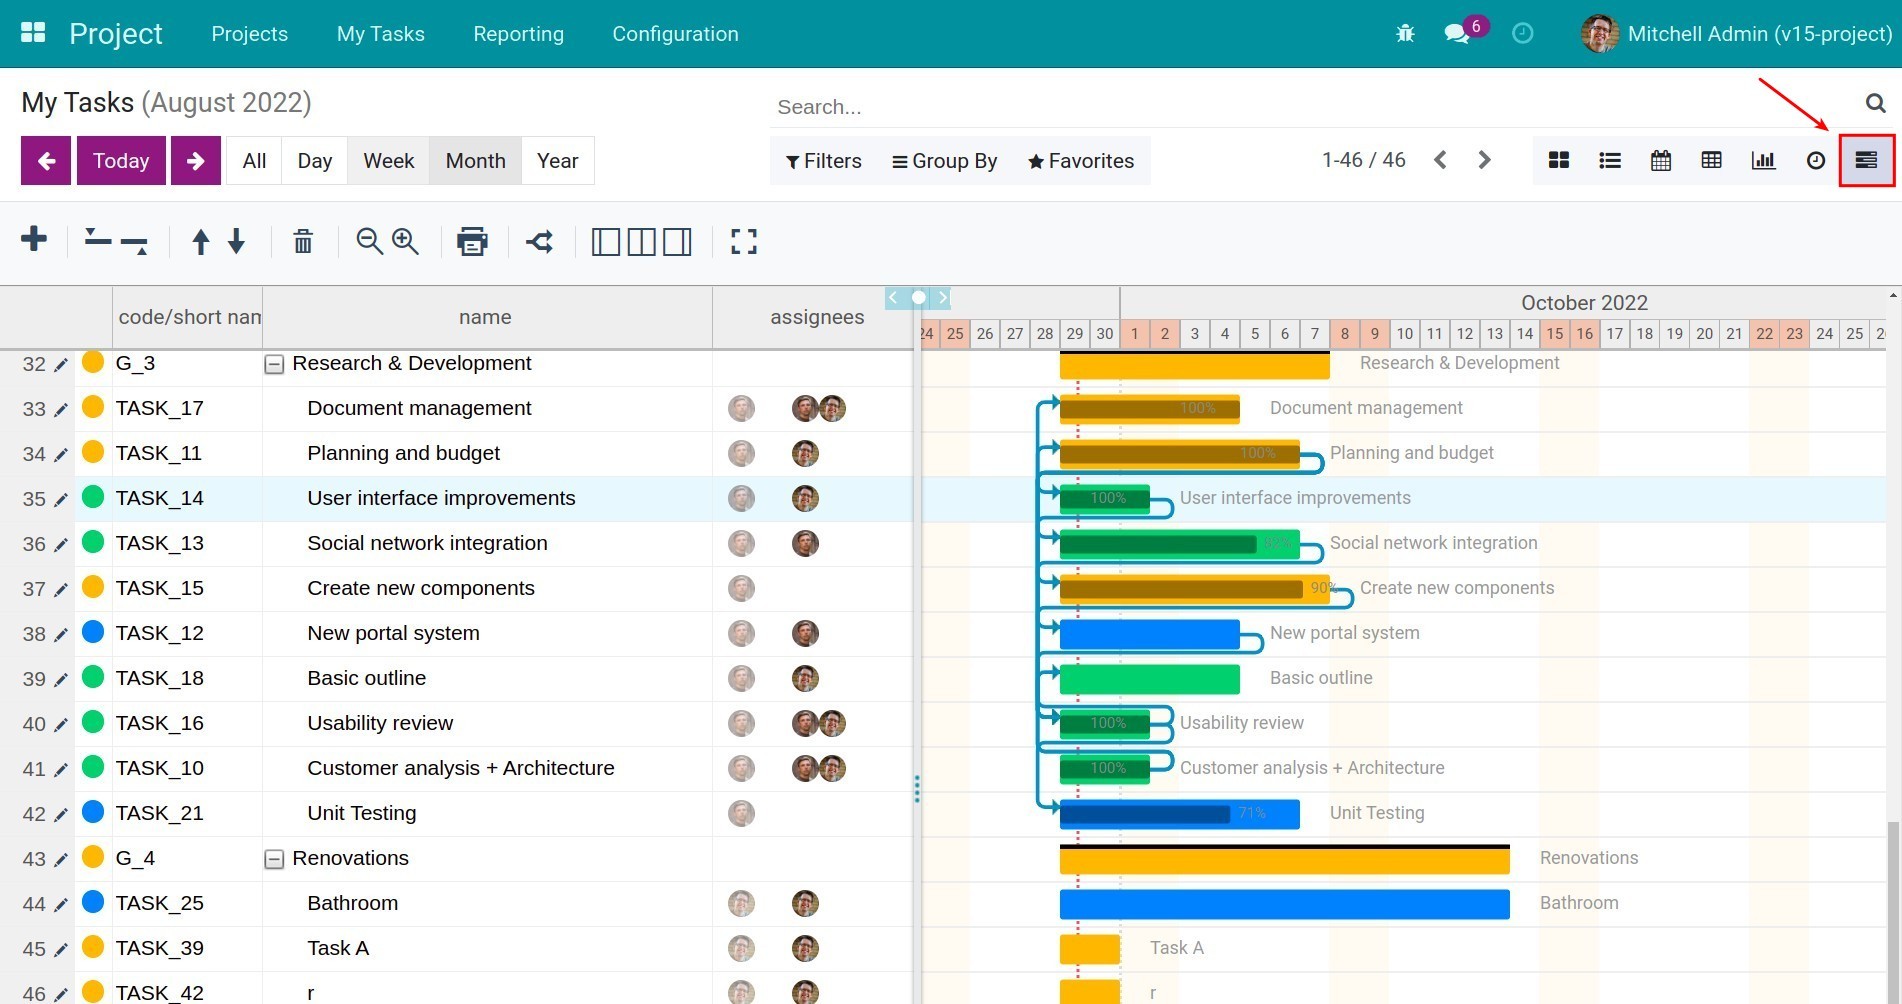Open the Group By menu
Image resolution: width=1902 pixels, height=1004 pixels.
[943, 160]
